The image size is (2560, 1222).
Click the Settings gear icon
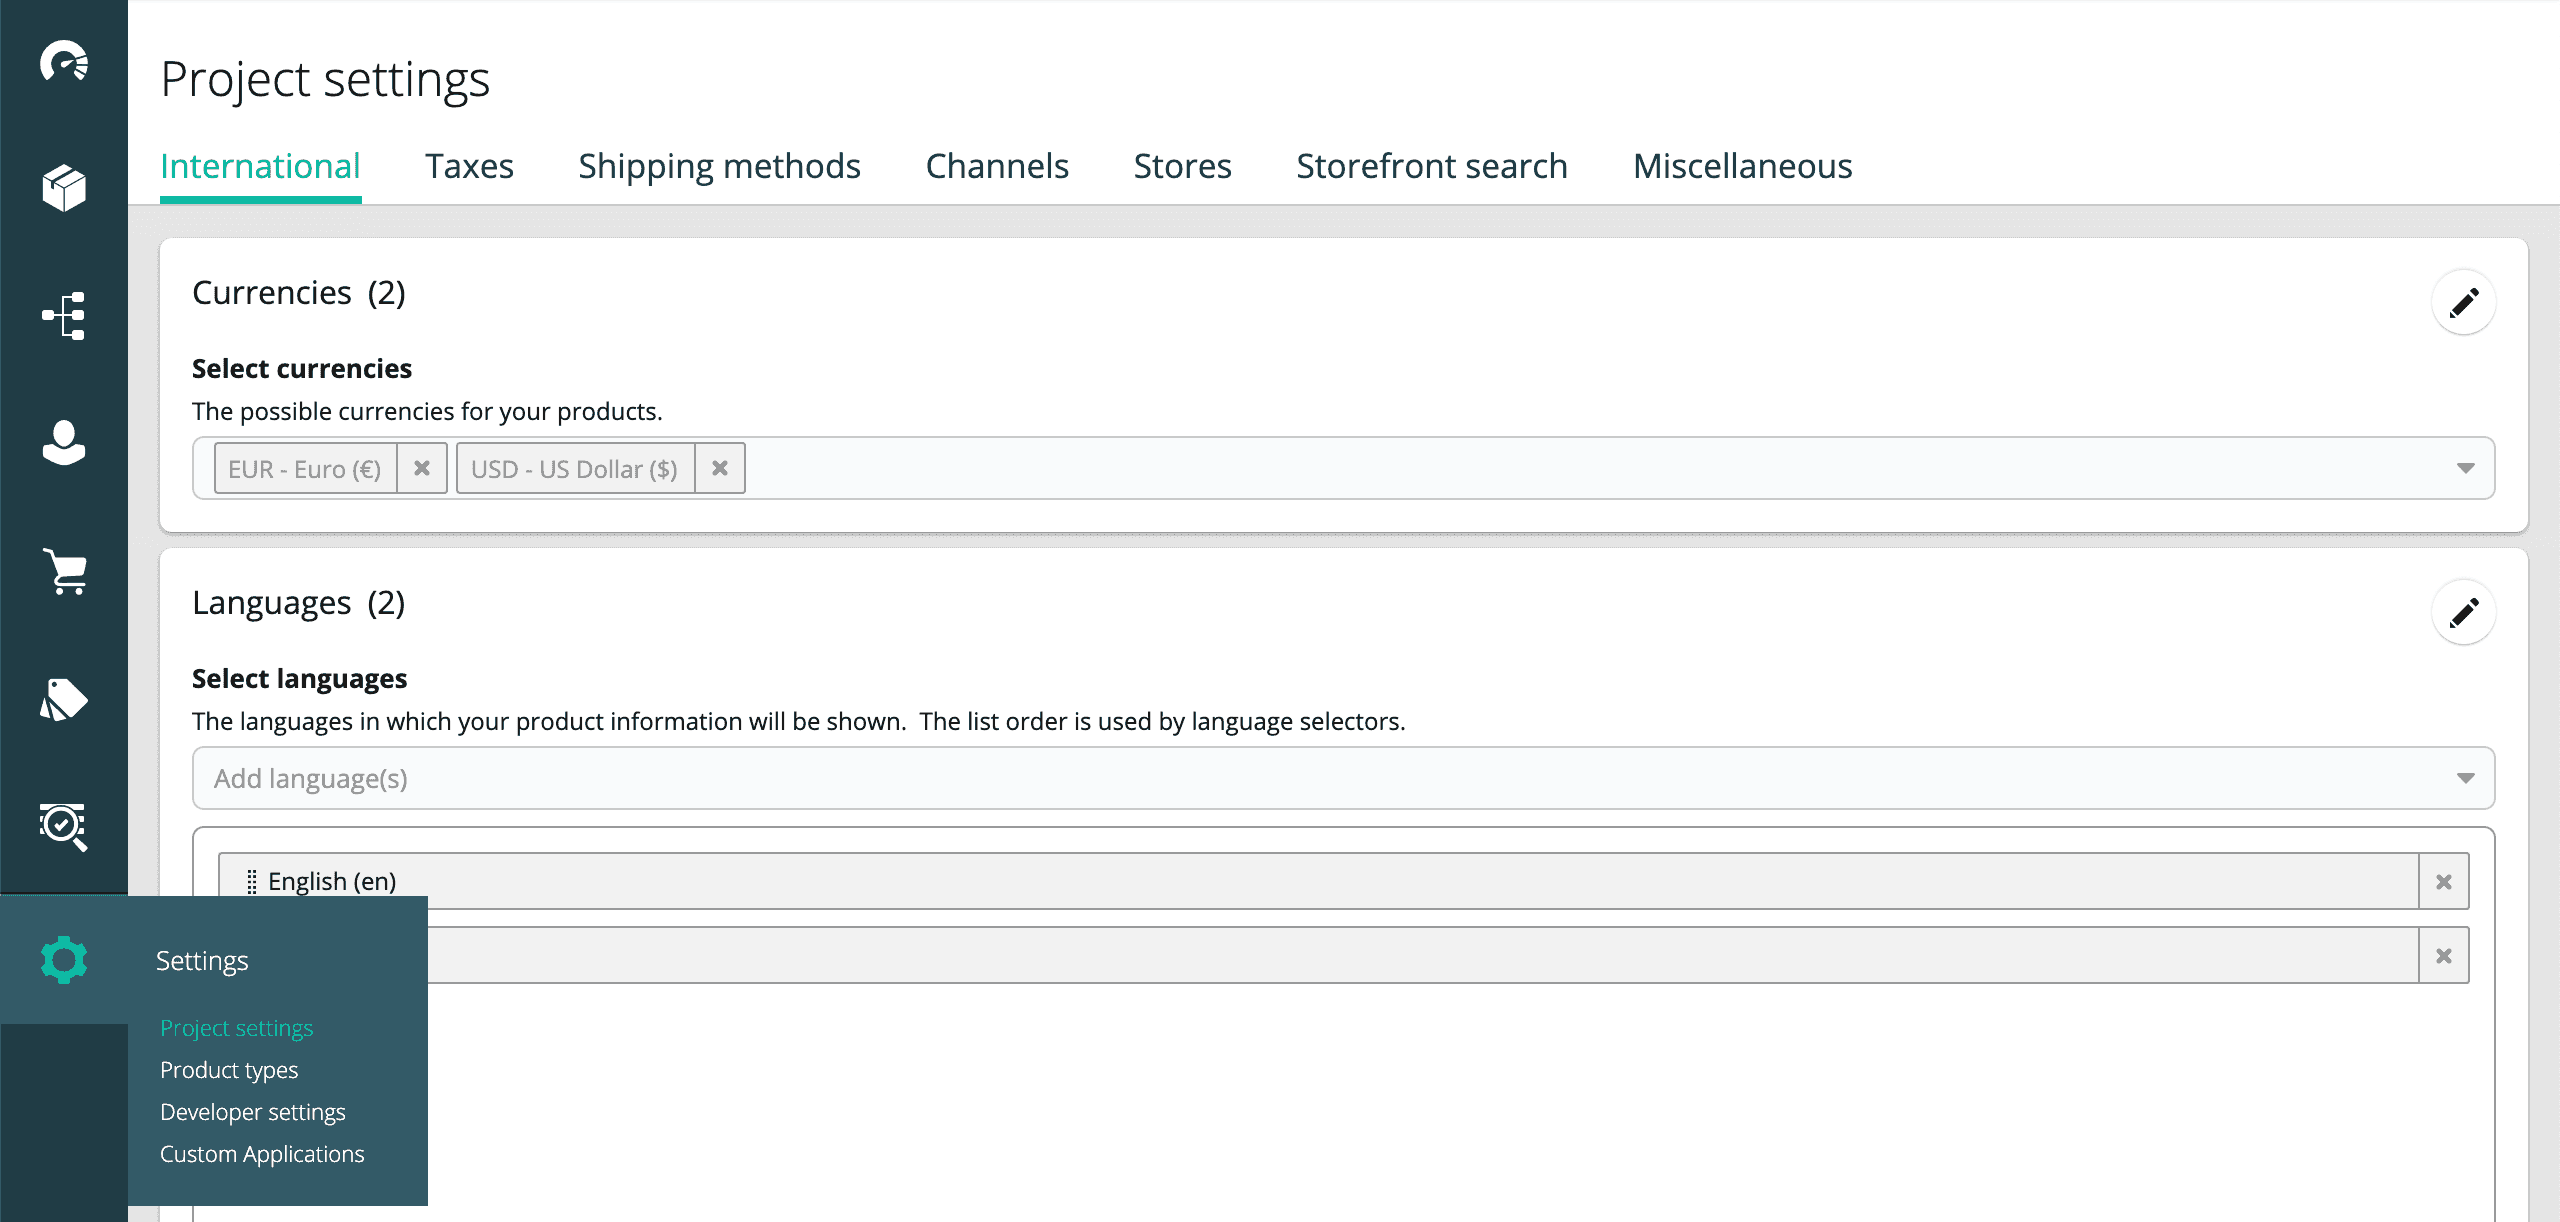point(64,960)
